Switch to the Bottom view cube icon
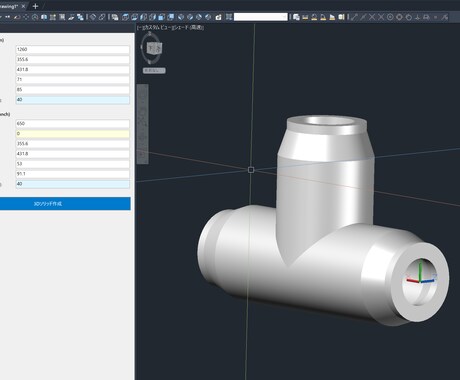The height and width of the screenshot is (380, 460). click(134, 17)
